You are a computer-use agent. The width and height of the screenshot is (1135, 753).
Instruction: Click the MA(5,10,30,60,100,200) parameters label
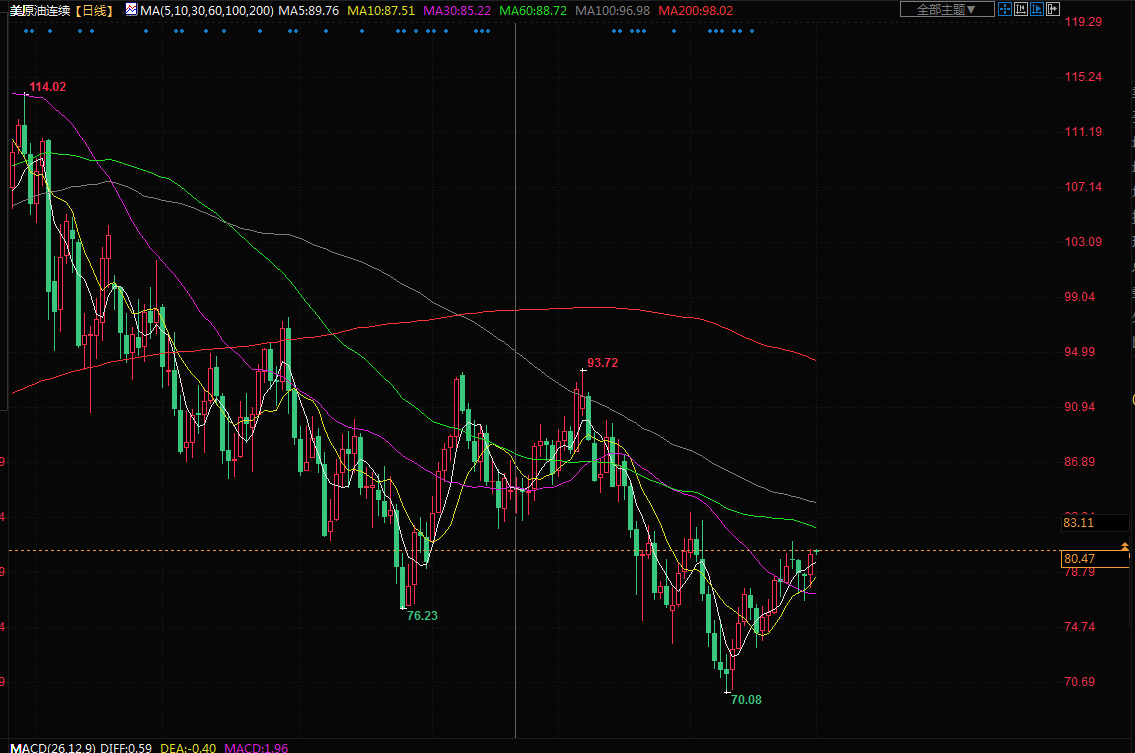(207, 9)
